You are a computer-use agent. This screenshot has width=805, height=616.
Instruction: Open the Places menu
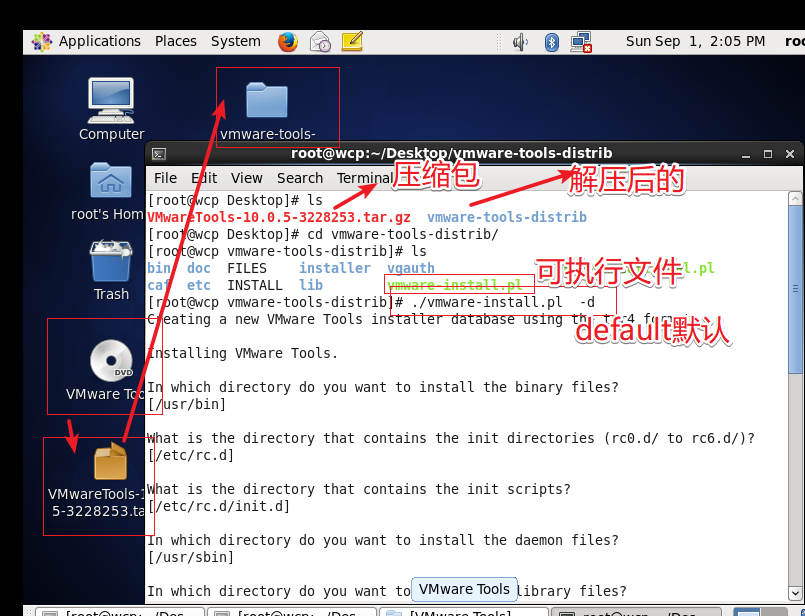[x=176, y=42]
